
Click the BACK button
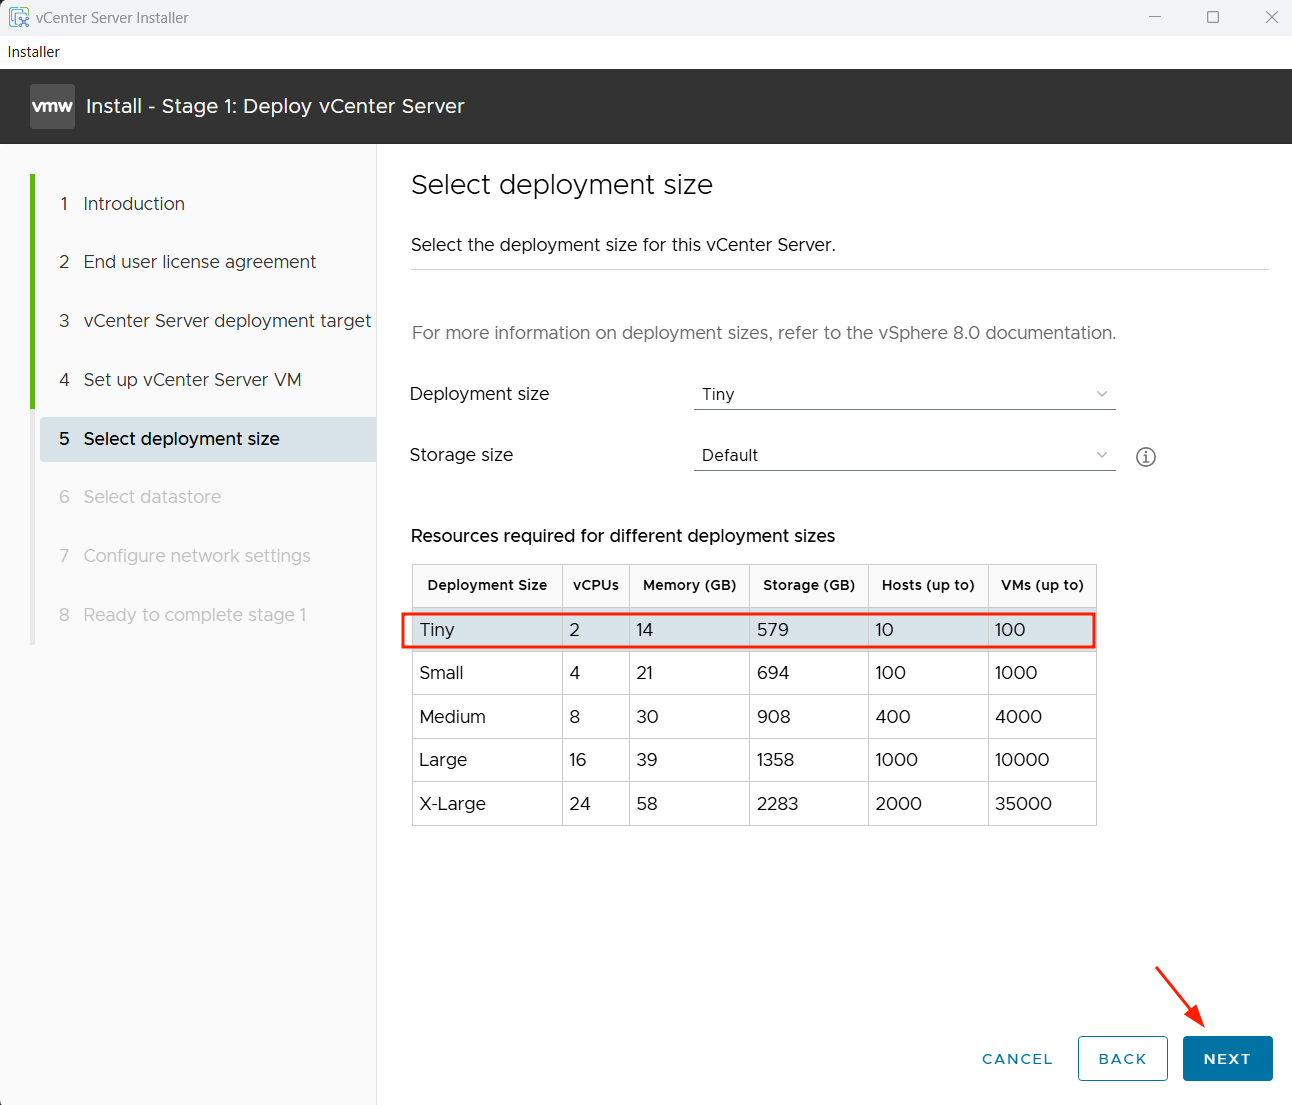(x=1122, y=1059)
